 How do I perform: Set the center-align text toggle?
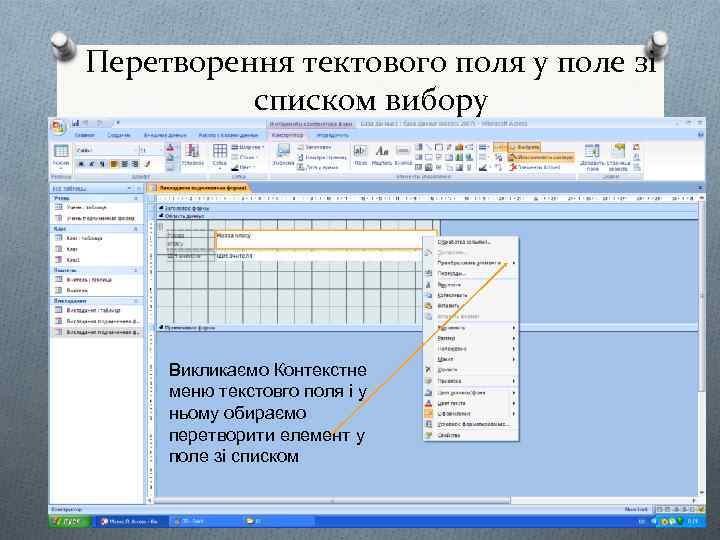tap(124, 164)
